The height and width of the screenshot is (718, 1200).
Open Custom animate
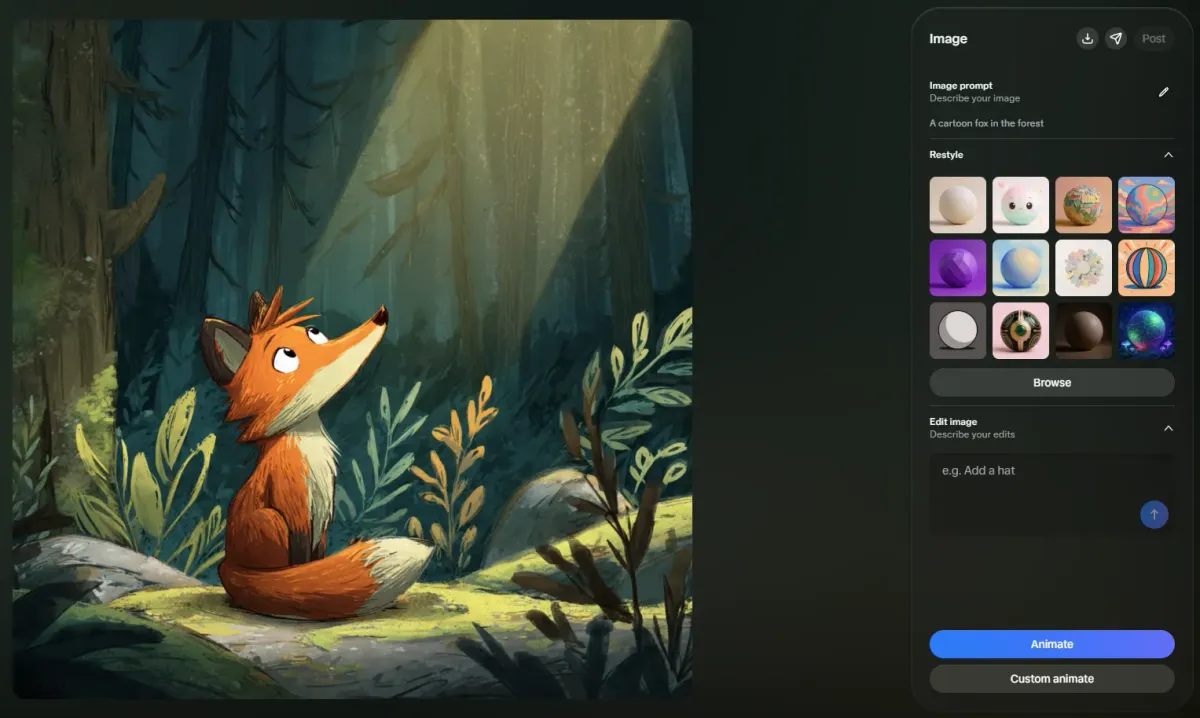click(1051, 679)
